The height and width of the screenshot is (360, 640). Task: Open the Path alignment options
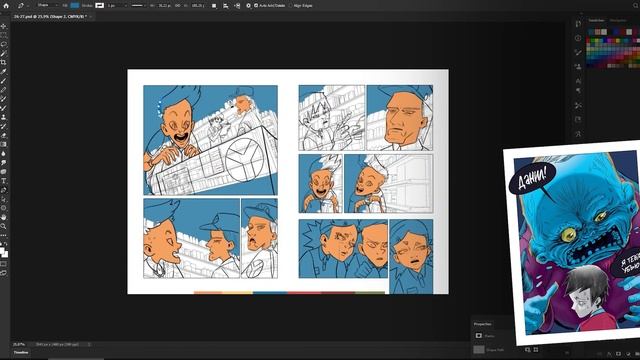[226, 6]
